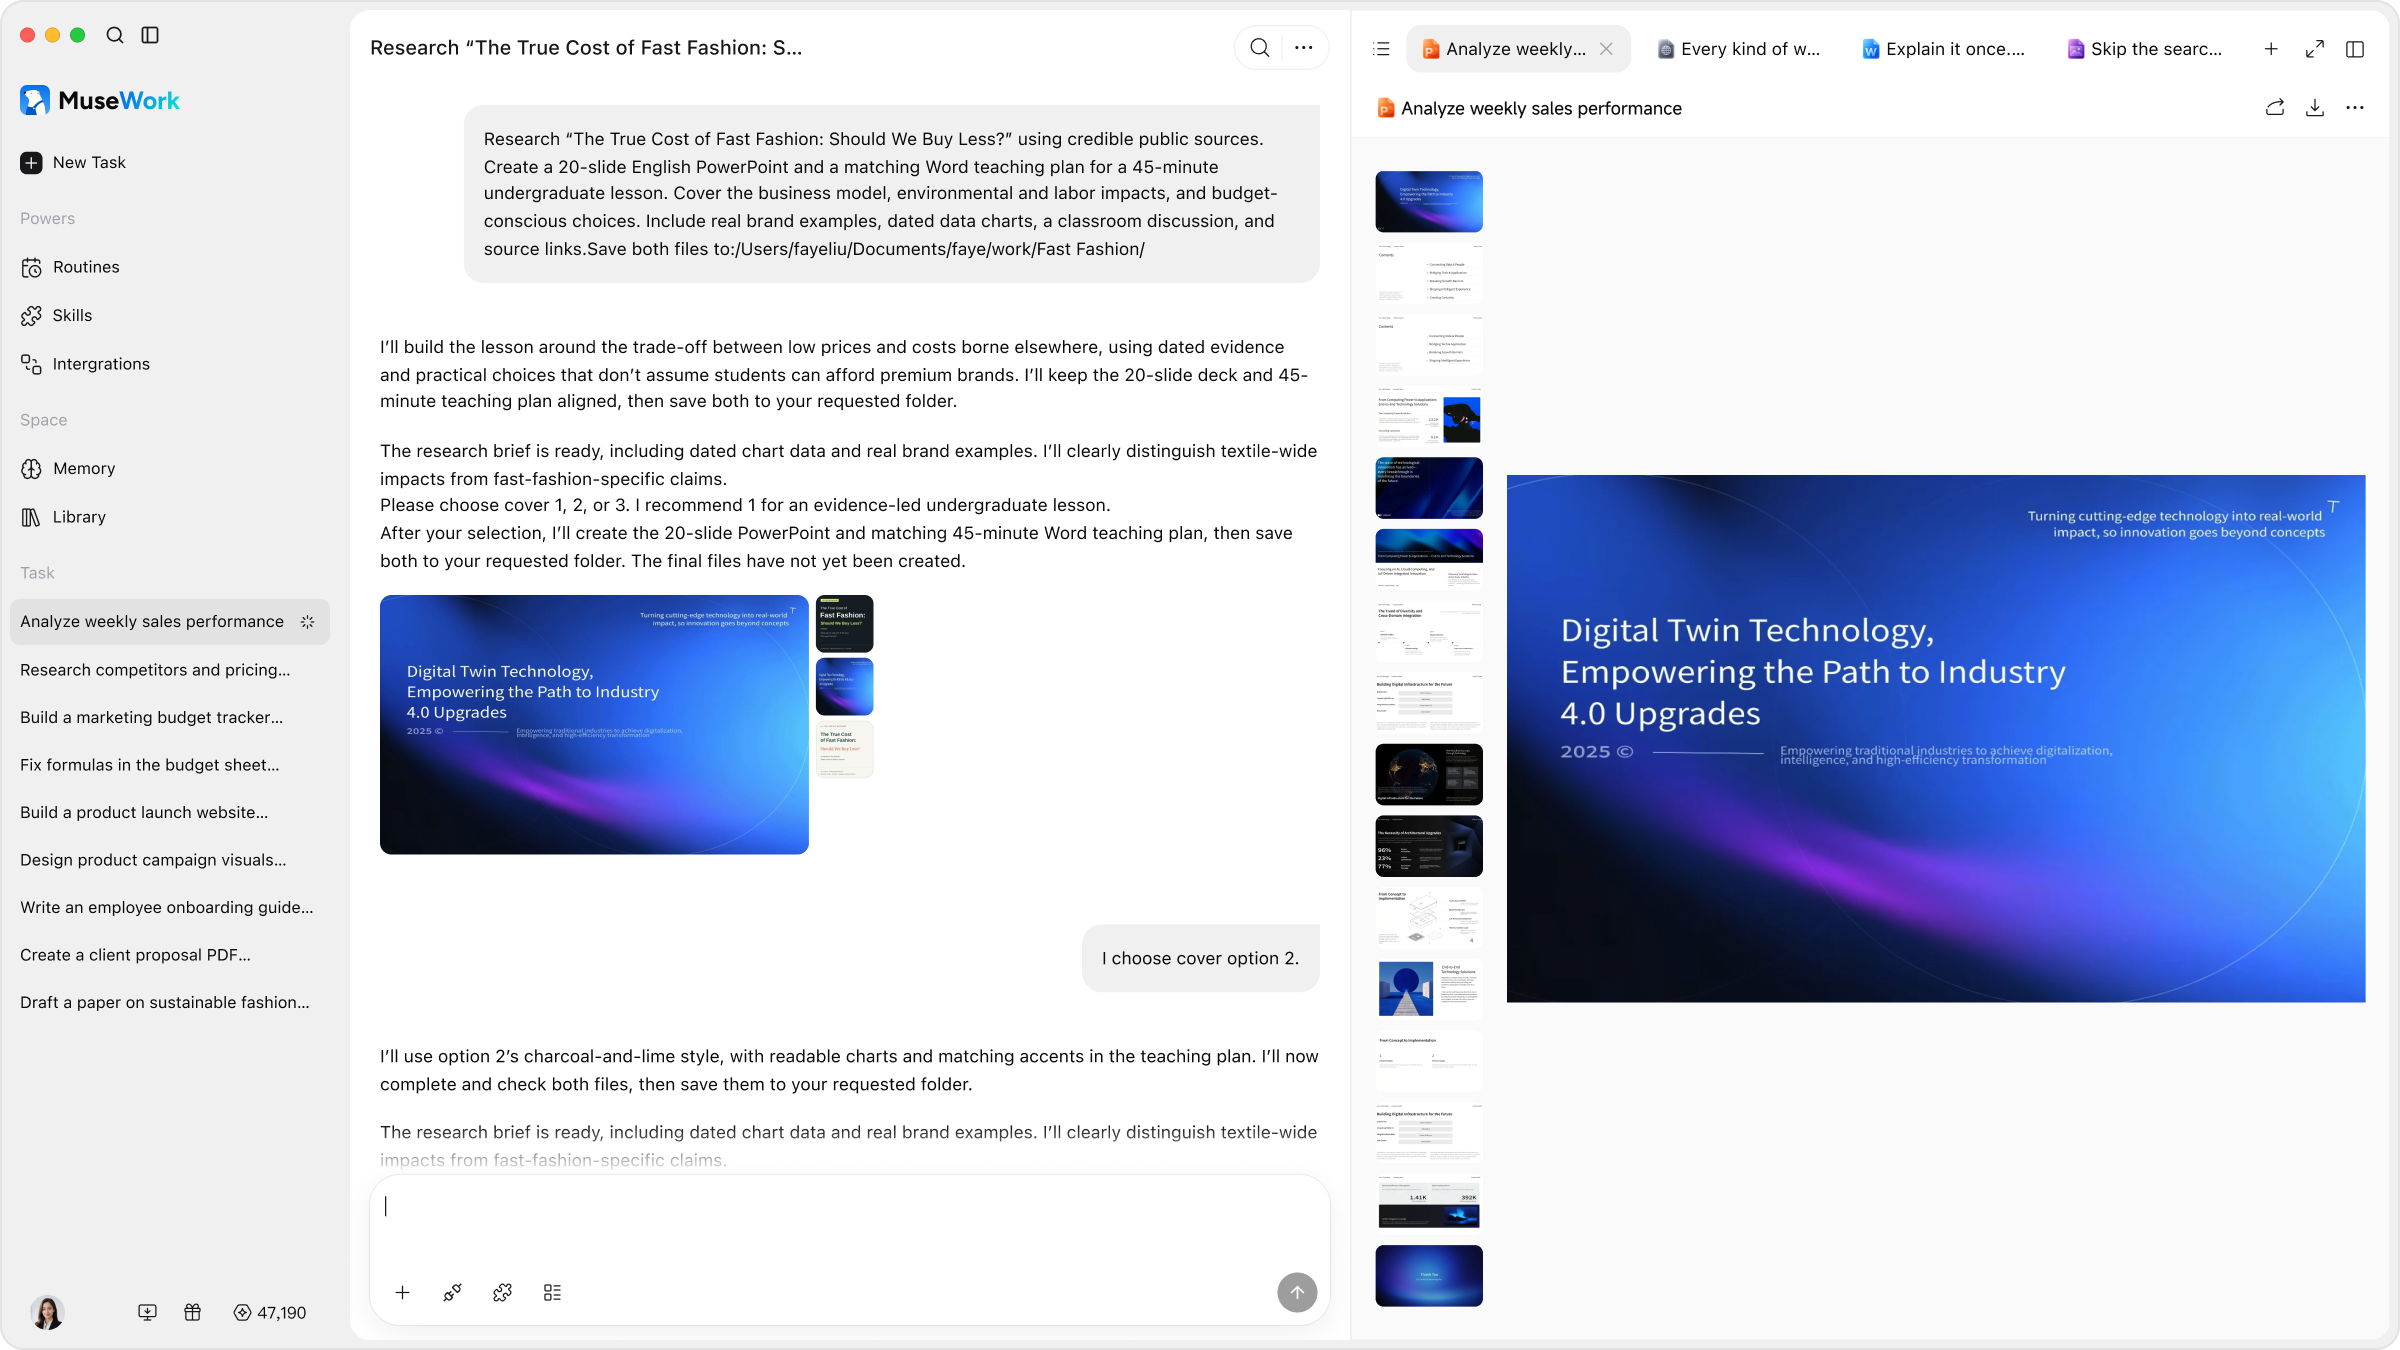Click the skills puzzle icon in the message box
Image resolution: width=2400 pixels, height=1350 pixels.
tap(502, 1293)
